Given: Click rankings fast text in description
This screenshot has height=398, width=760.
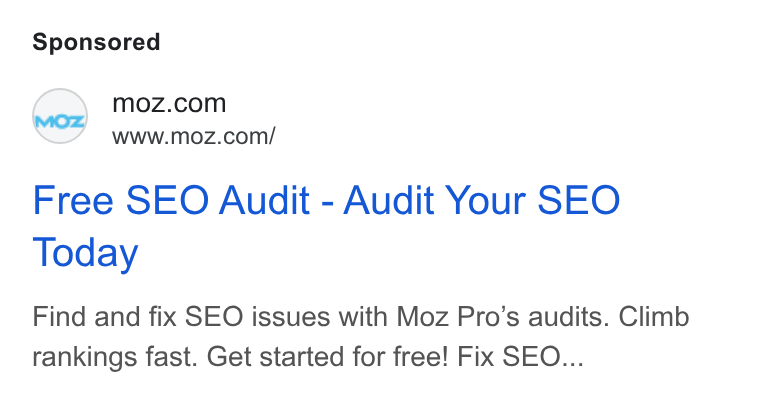Looking at the screenshot, I should point(115,357).
